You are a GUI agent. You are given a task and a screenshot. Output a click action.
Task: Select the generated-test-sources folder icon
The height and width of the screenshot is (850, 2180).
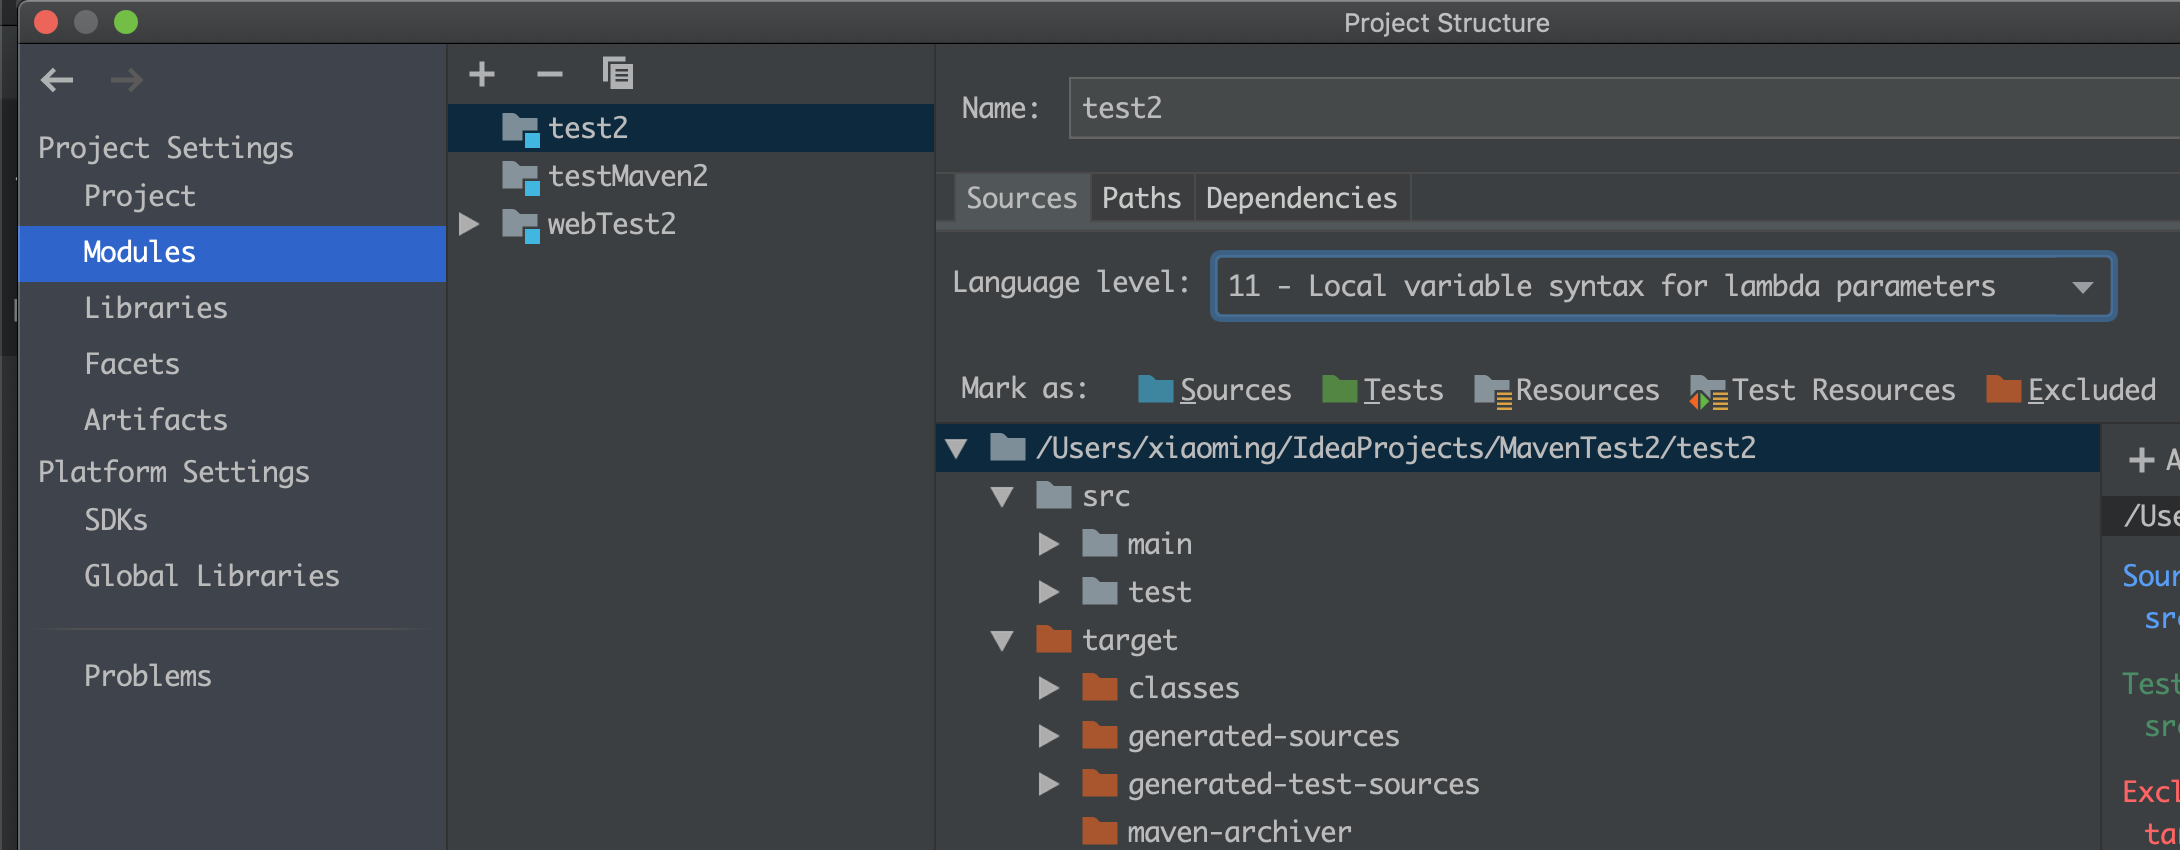click(x=1100, y=783)
